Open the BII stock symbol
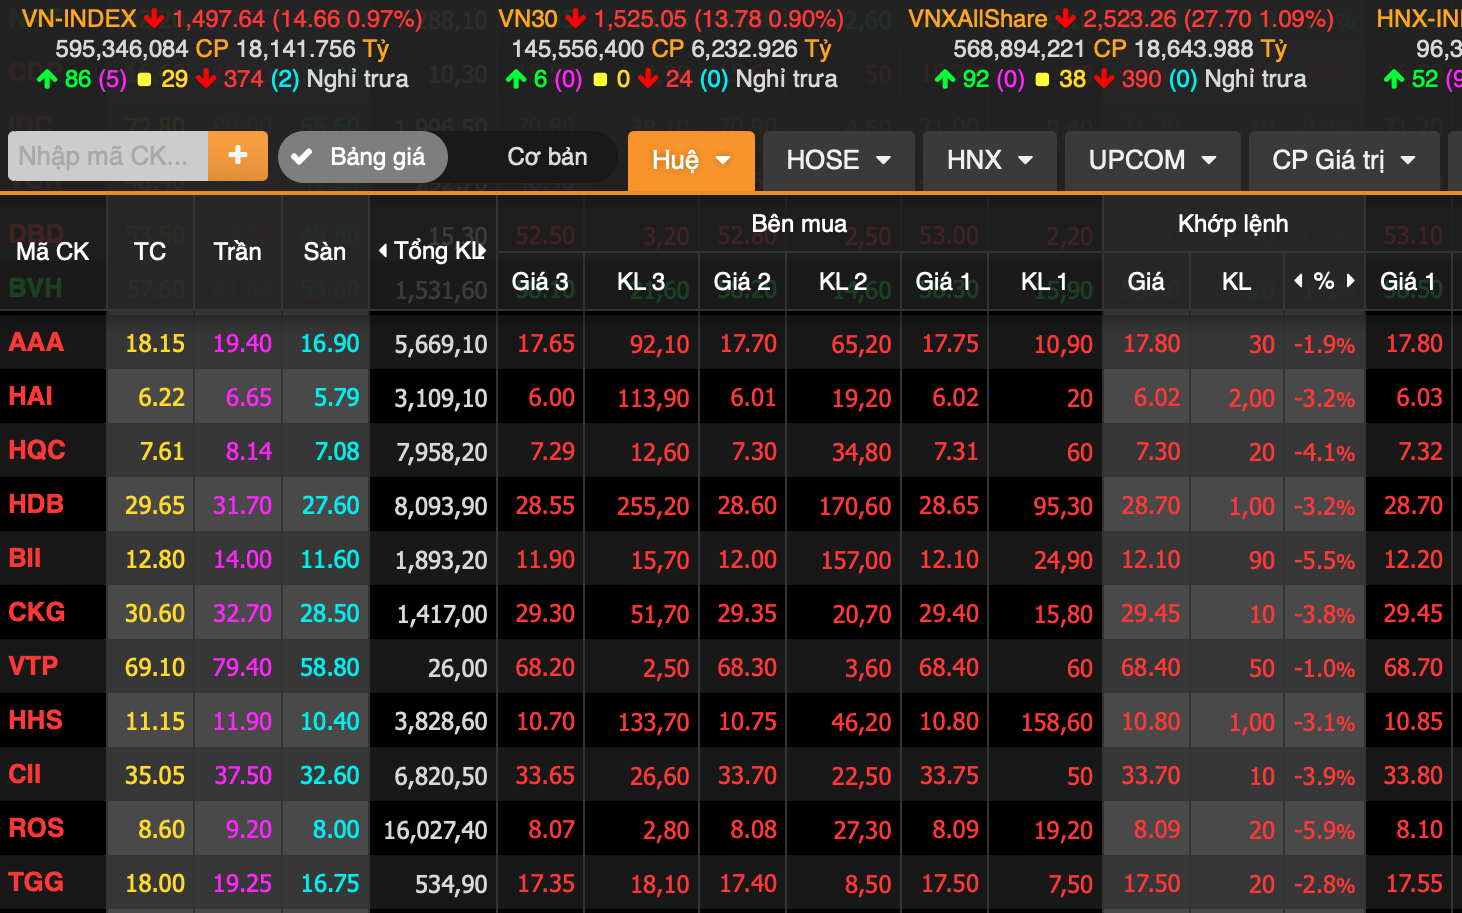 point(25,558)
